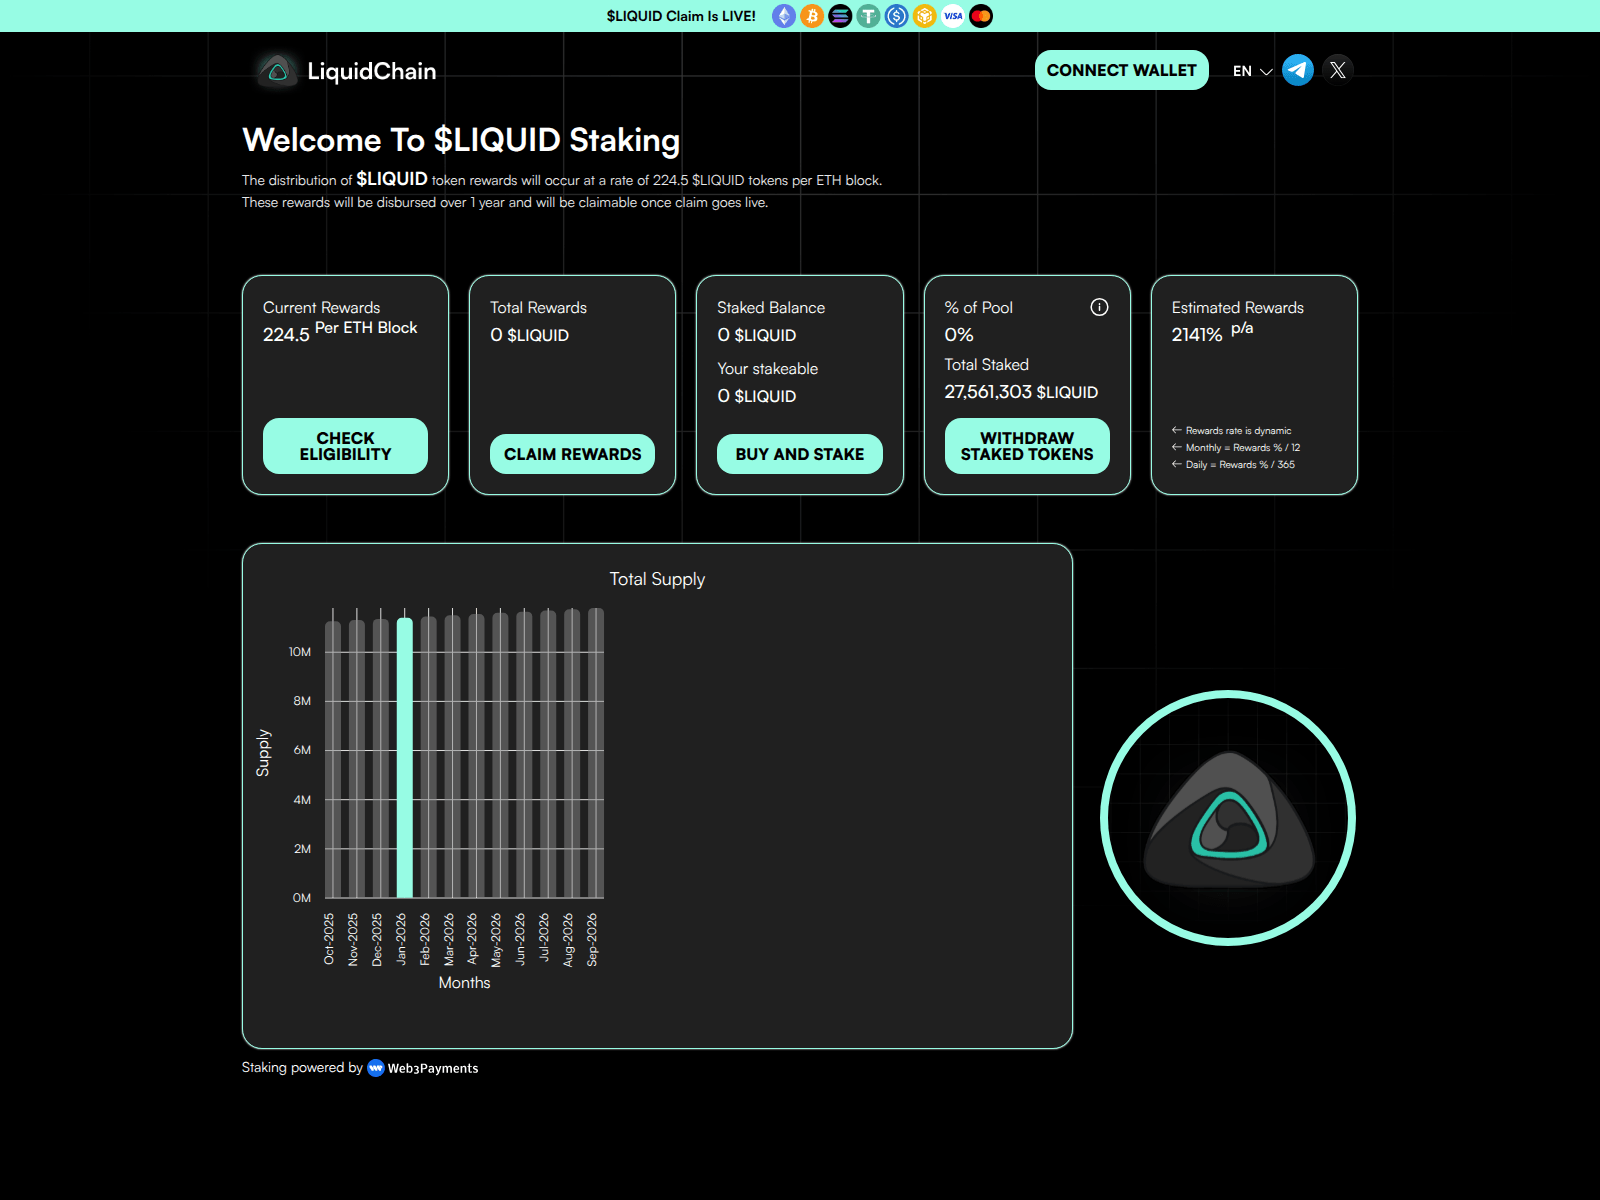Viewport: 1600px width, 1200px height.
Task: Click the % of Pool info icon
Action: point(1099,307)
